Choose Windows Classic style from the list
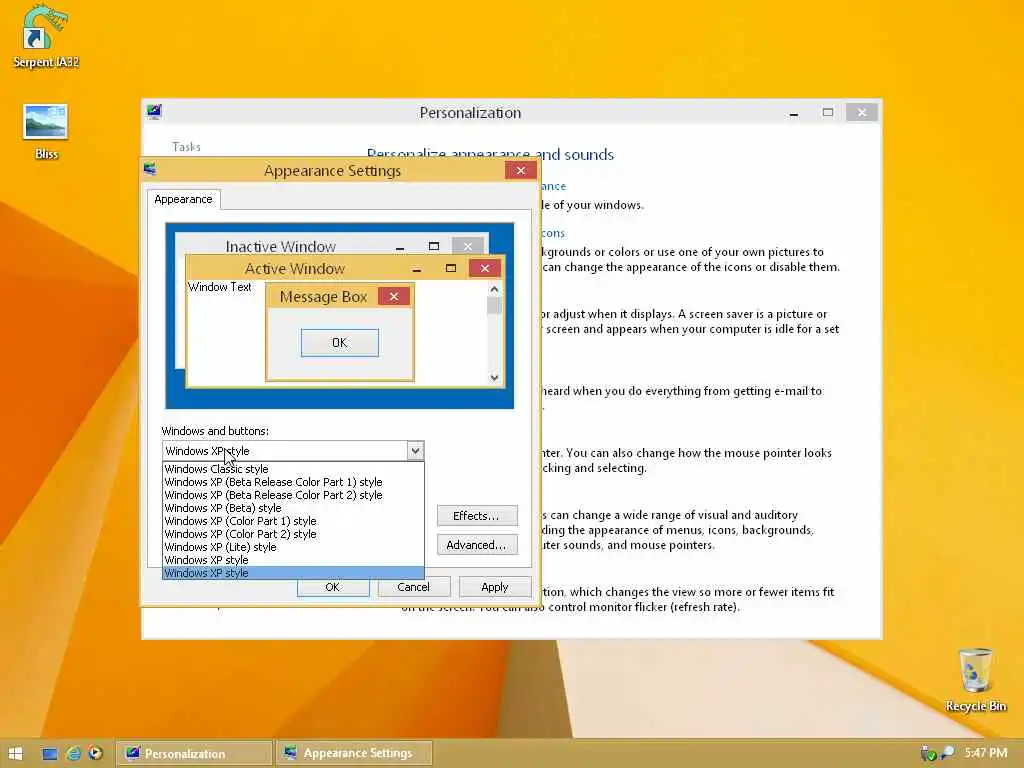This screenshot has width=1024, height=768. [293, 469]
